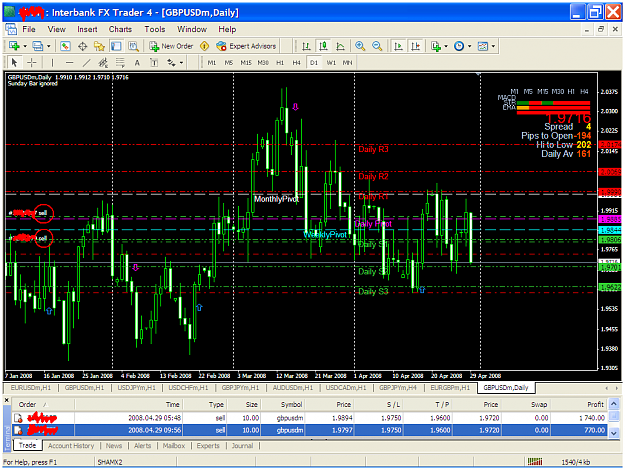Select the text A tool
Screen dimensions: 625x470
137,63
